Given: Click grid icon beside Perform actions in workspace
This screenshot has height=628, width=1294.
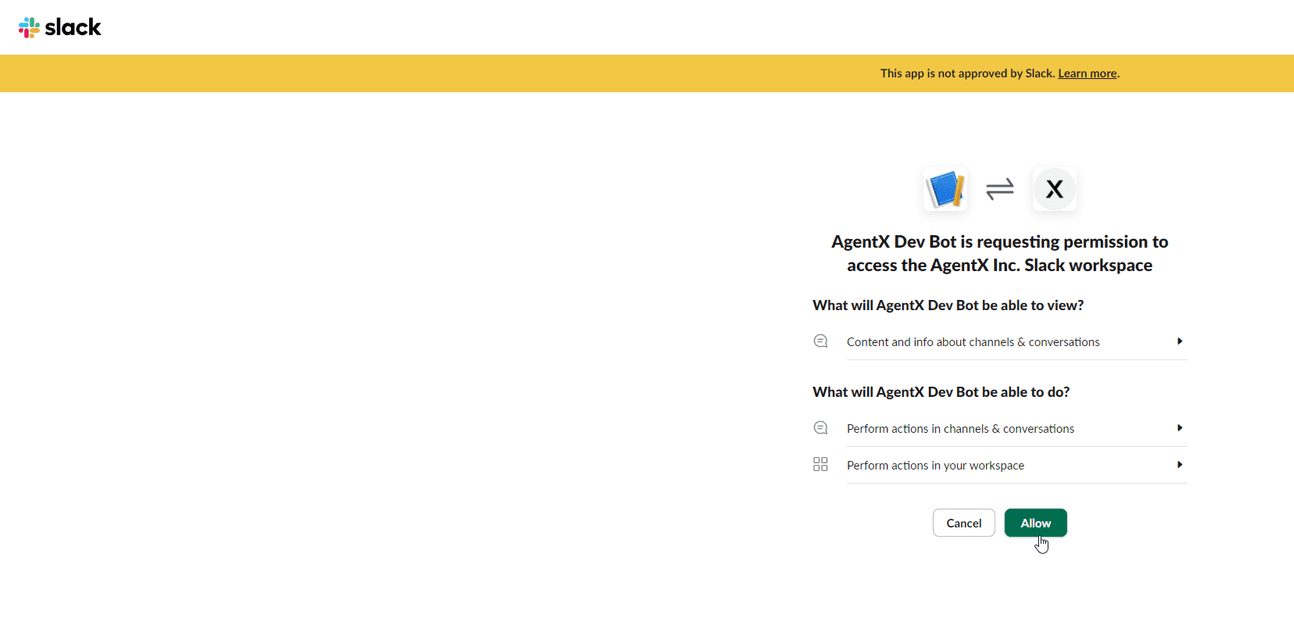Looking at the screenshot, I should pos(821,465).
